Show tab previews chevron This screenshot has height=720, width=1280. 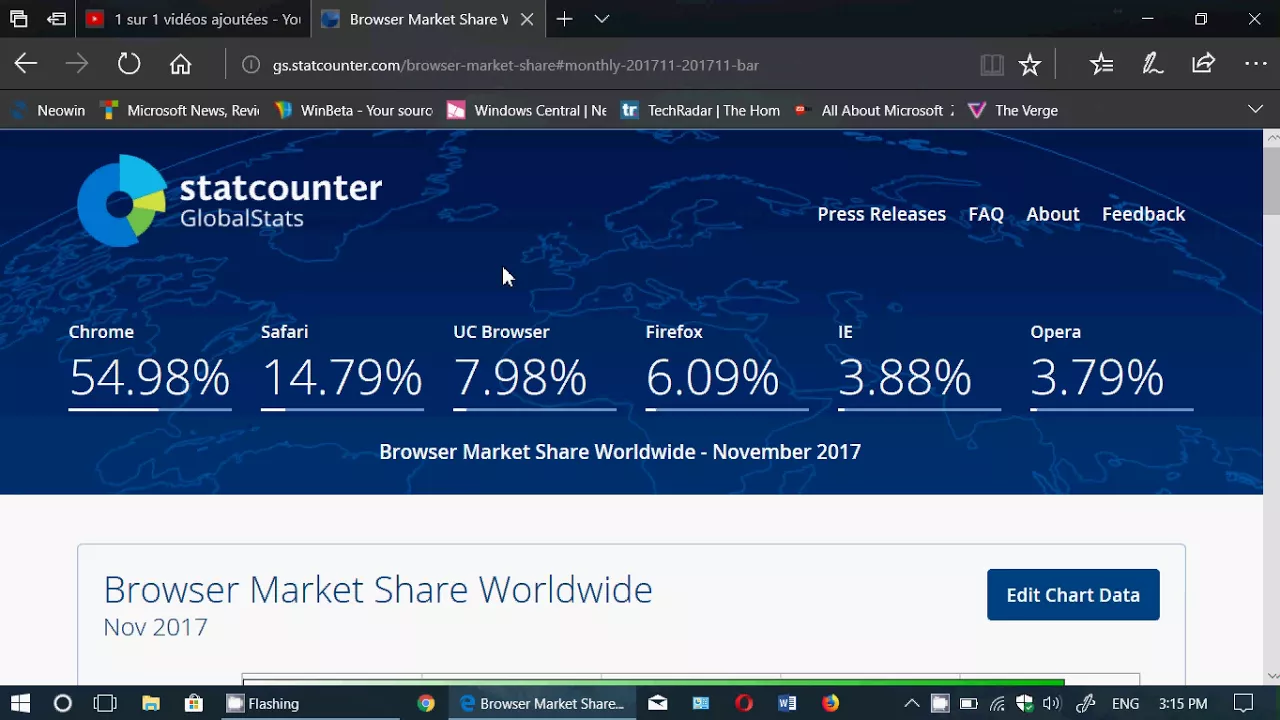(x=601, y=19)
